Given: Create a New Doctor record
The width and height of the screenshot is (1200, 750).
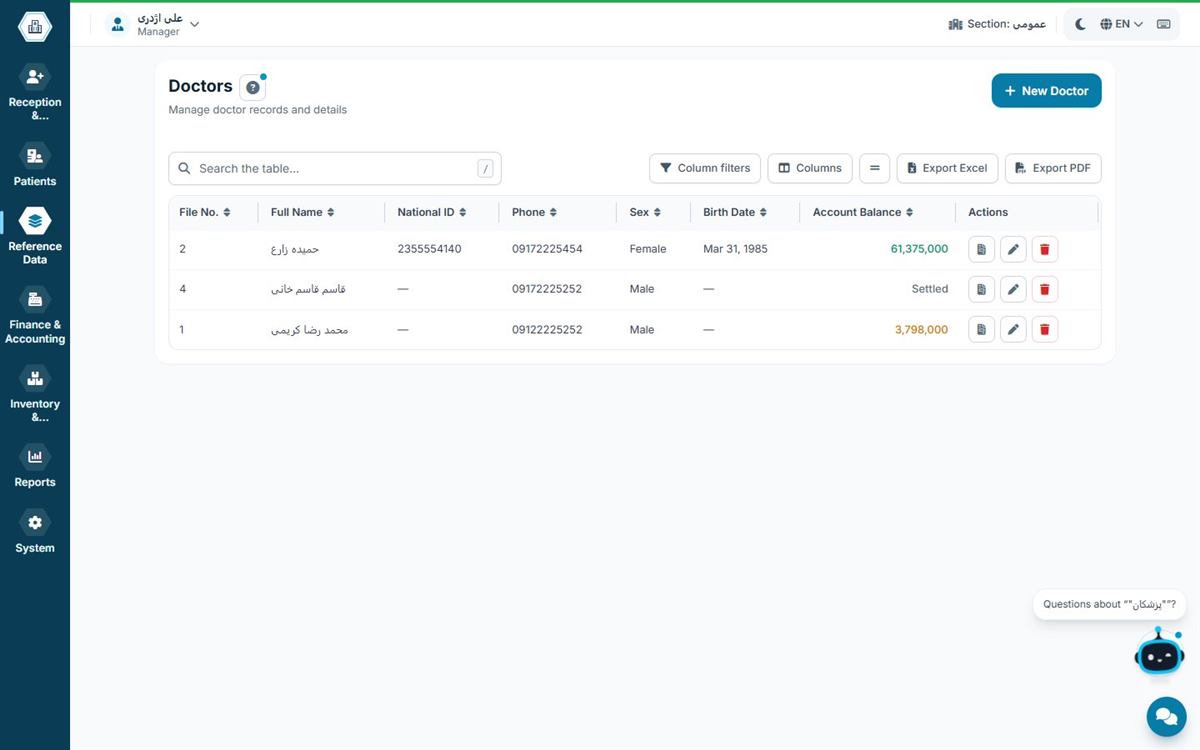Looking at the screenshot, I should point(1047,91).
